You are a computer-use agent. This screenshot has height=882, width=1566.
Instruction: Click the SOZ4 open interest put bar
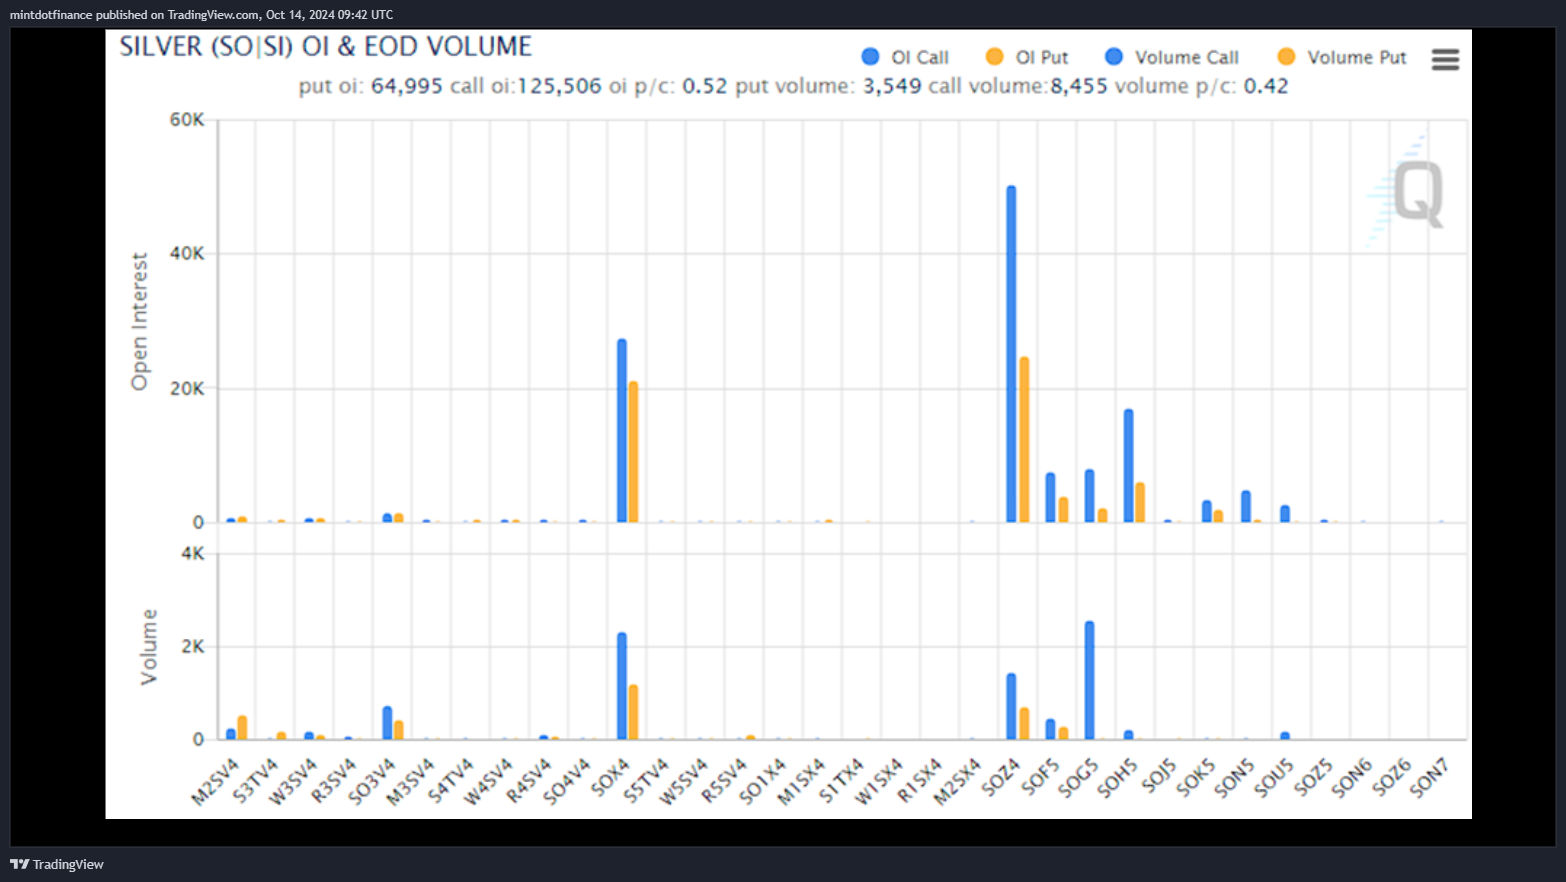tap(1024, 439)
